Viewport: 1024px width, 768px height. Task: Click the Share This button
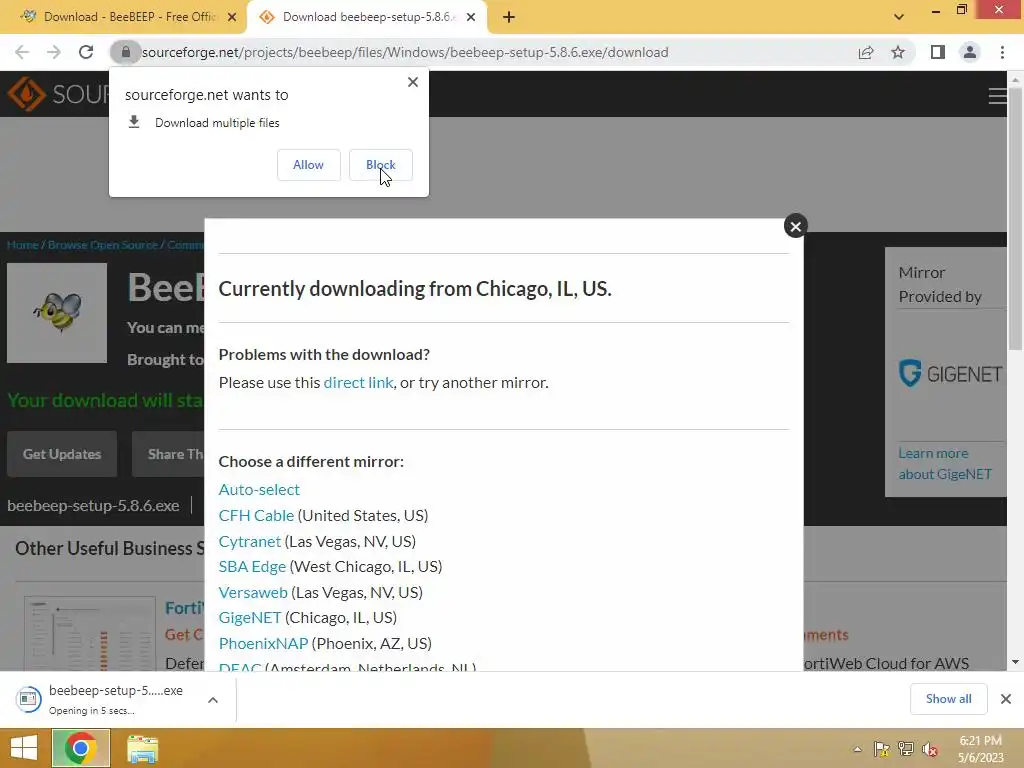pos(168,454)
